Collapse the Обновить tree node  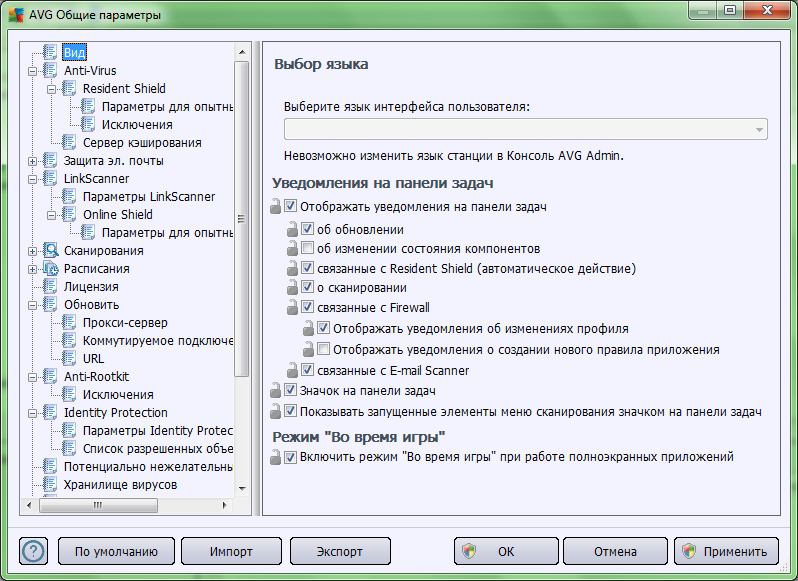(33, 305)
